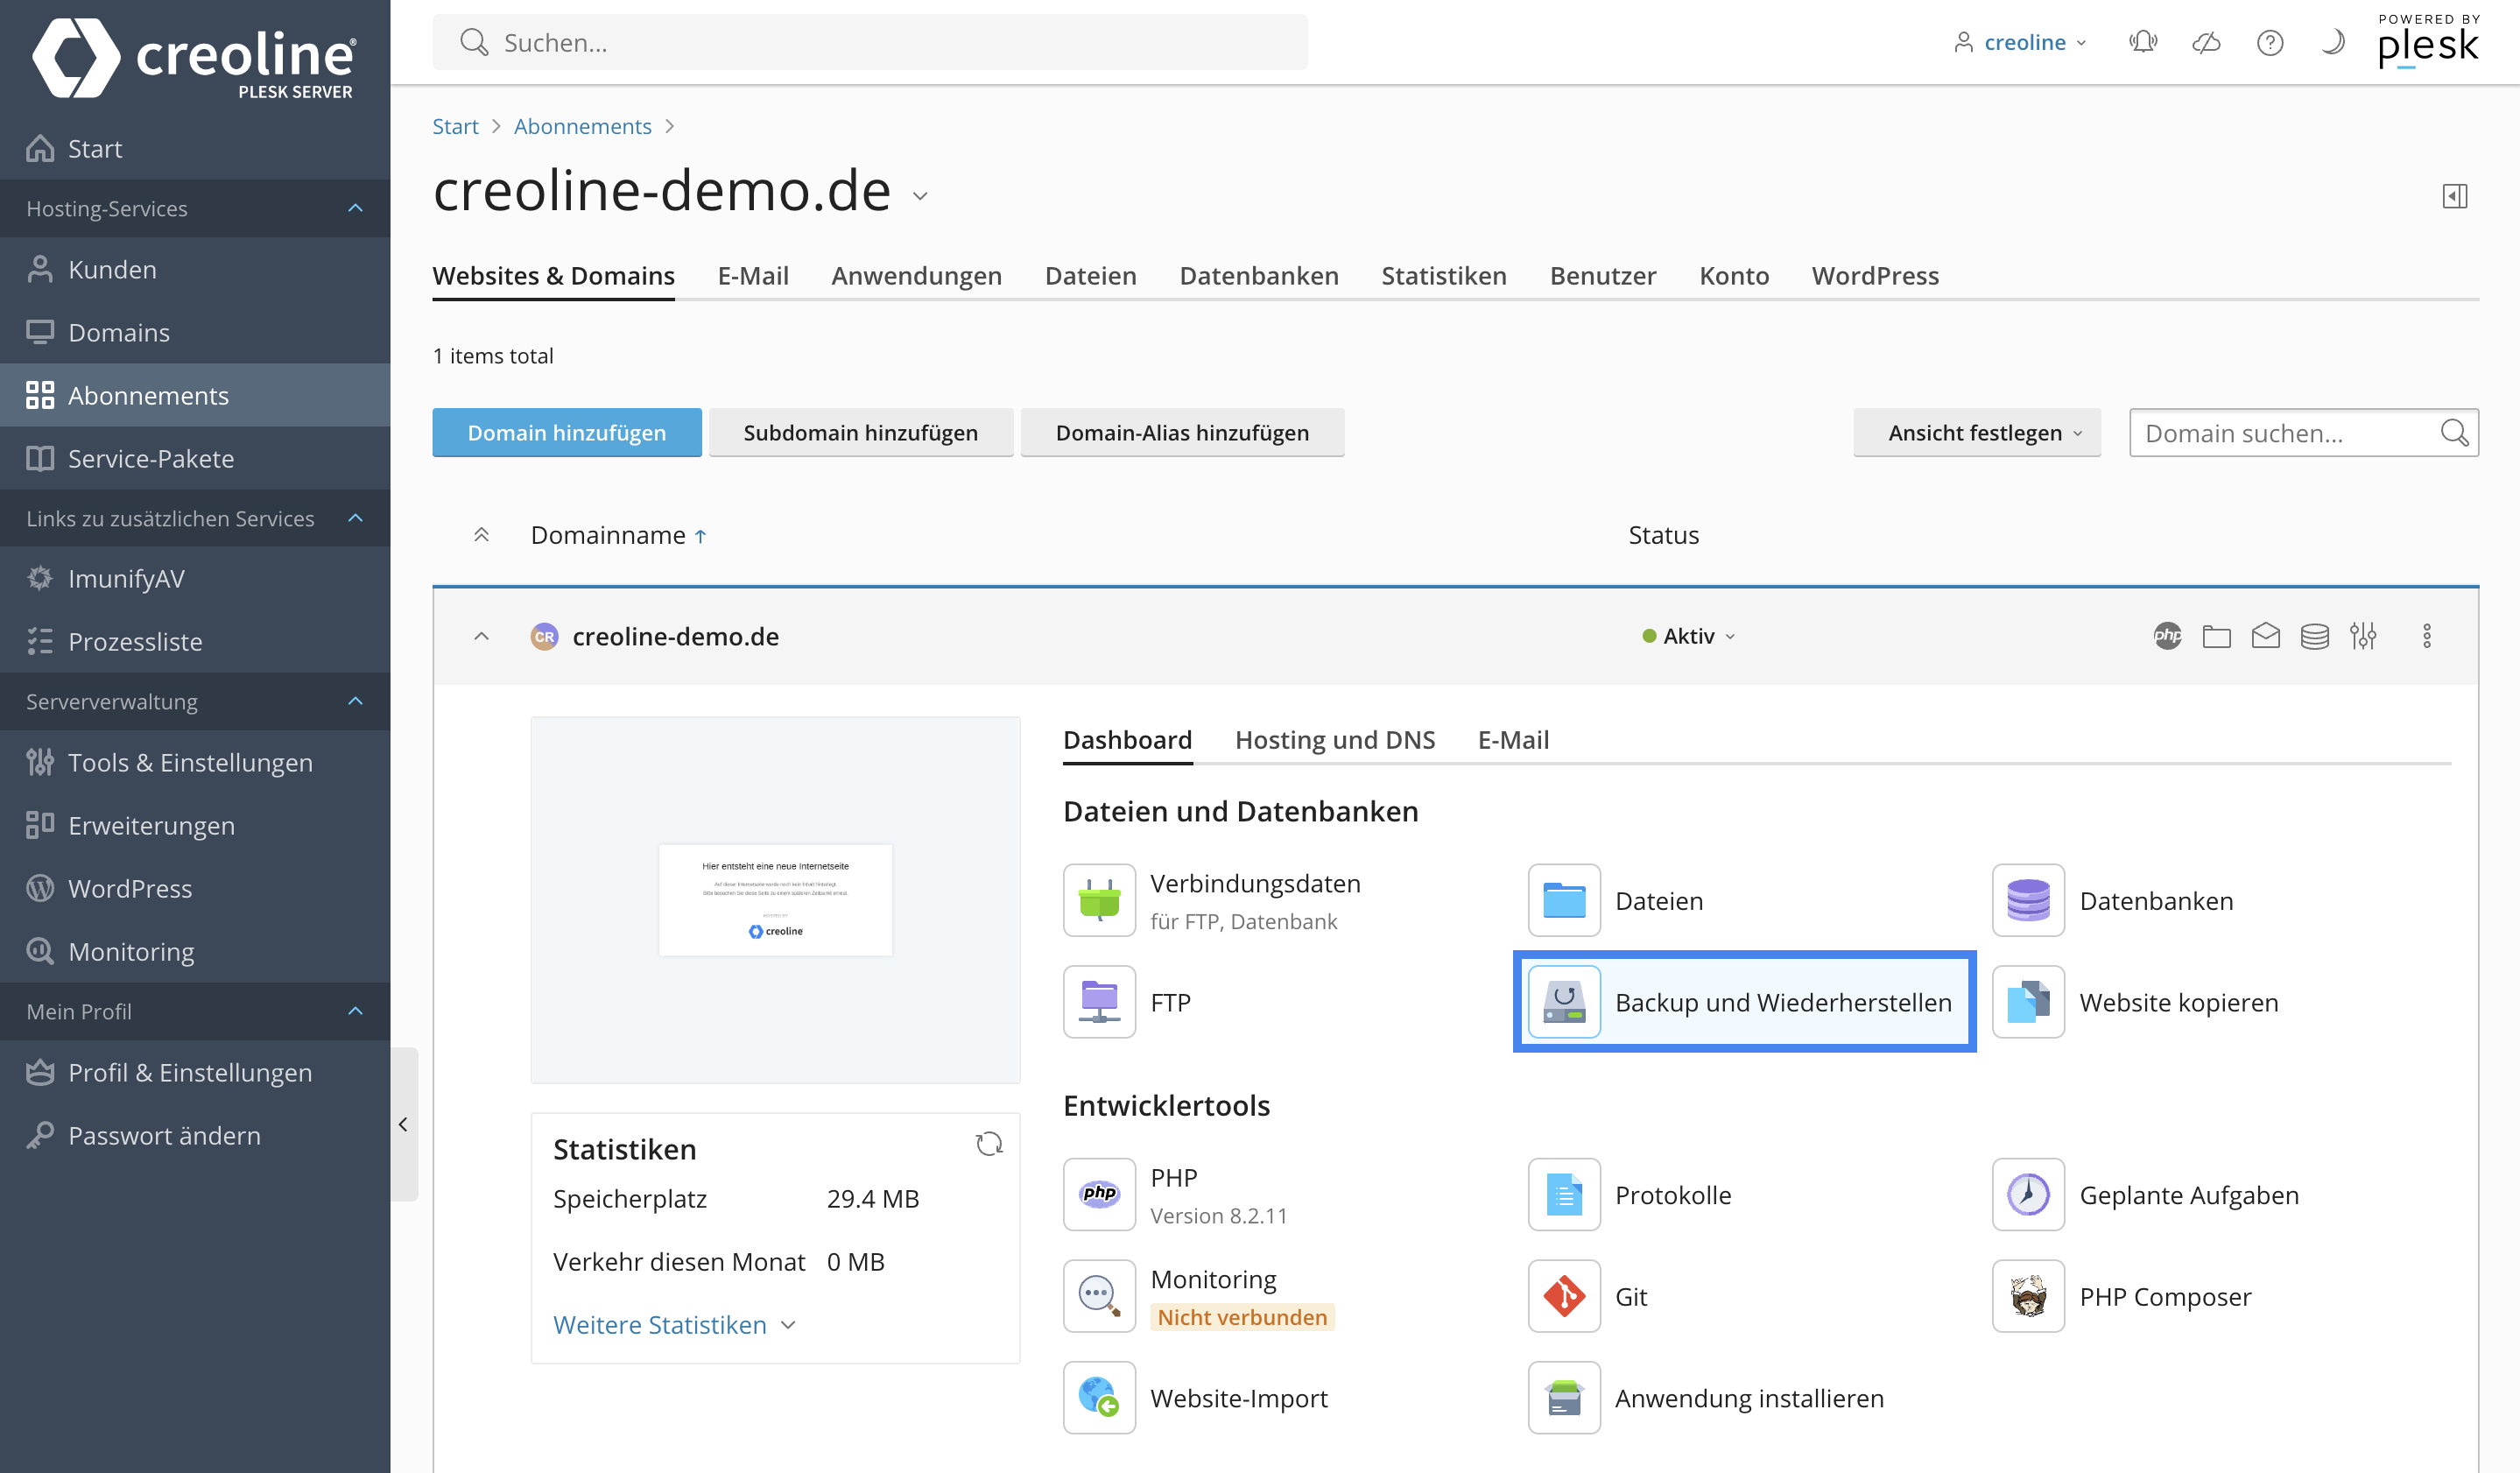Screen dimensions: 2520x1473
Task: Collapse the Serververwaltung section
Action: coord(355,701)
